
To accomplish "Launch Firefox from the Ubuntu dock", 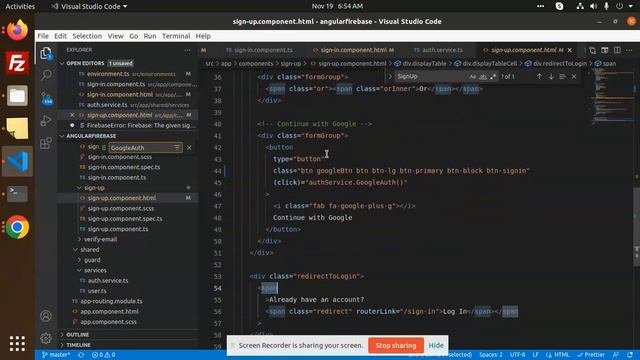I will (17, 30).
